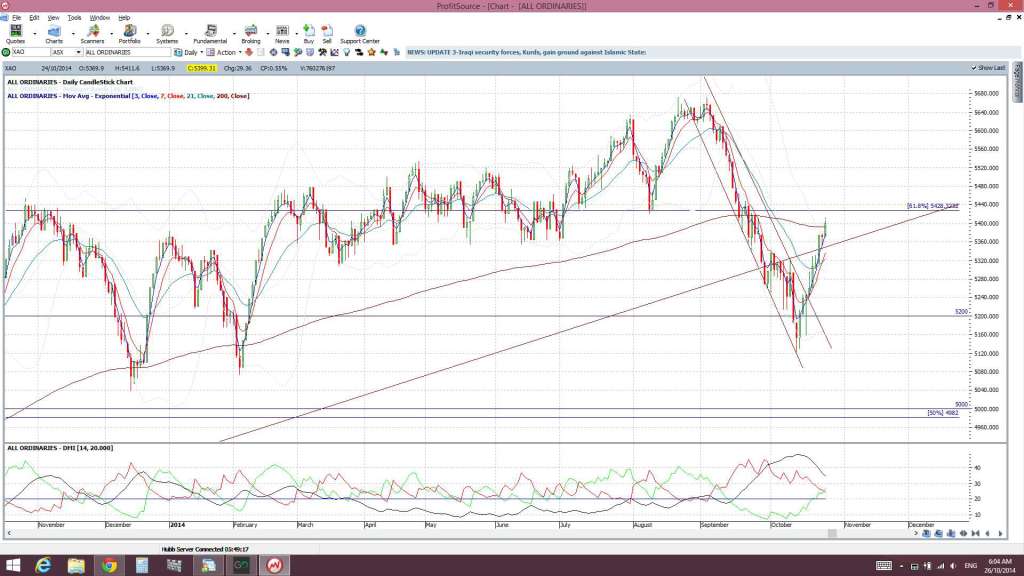
Task: Click the left-pointing chart scroll arrow at bottom-right
Action: [x=987, y=534]
